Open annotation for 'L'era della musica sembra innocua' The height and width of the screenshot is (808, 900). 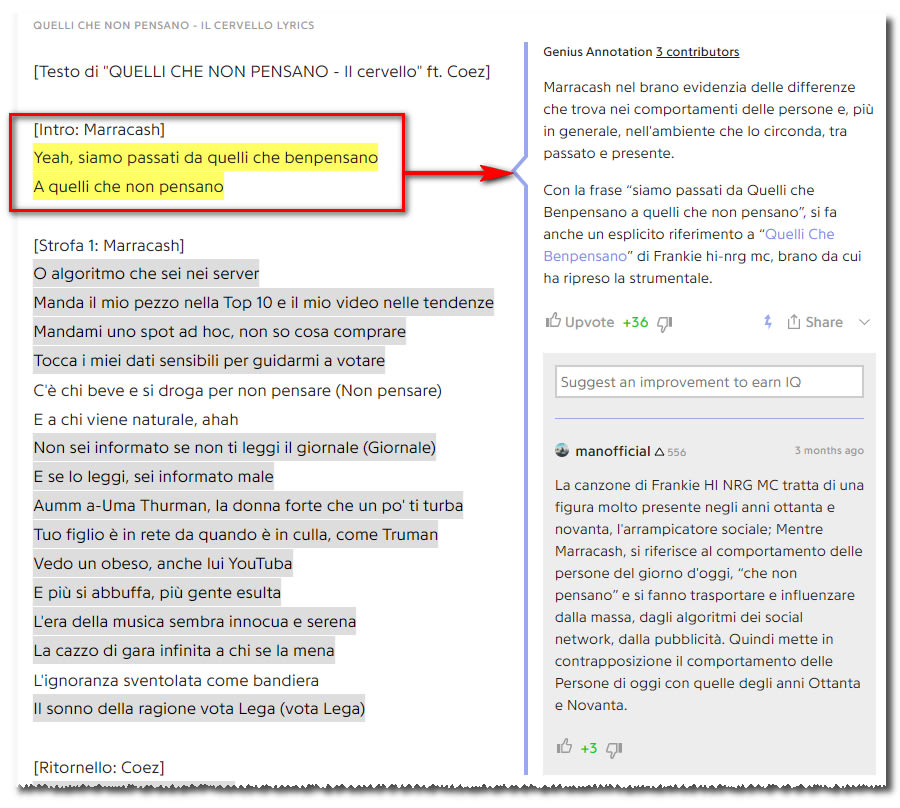(195, 621)
